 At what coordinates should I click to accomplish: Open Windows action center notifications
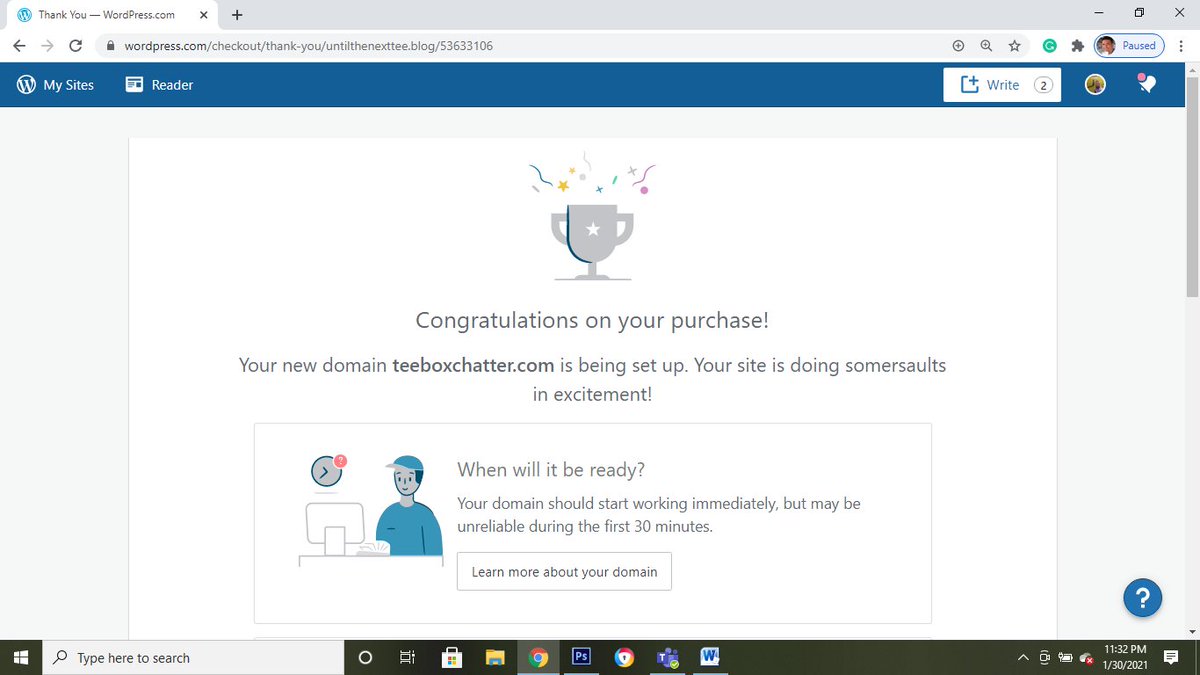click(1171, 657)
